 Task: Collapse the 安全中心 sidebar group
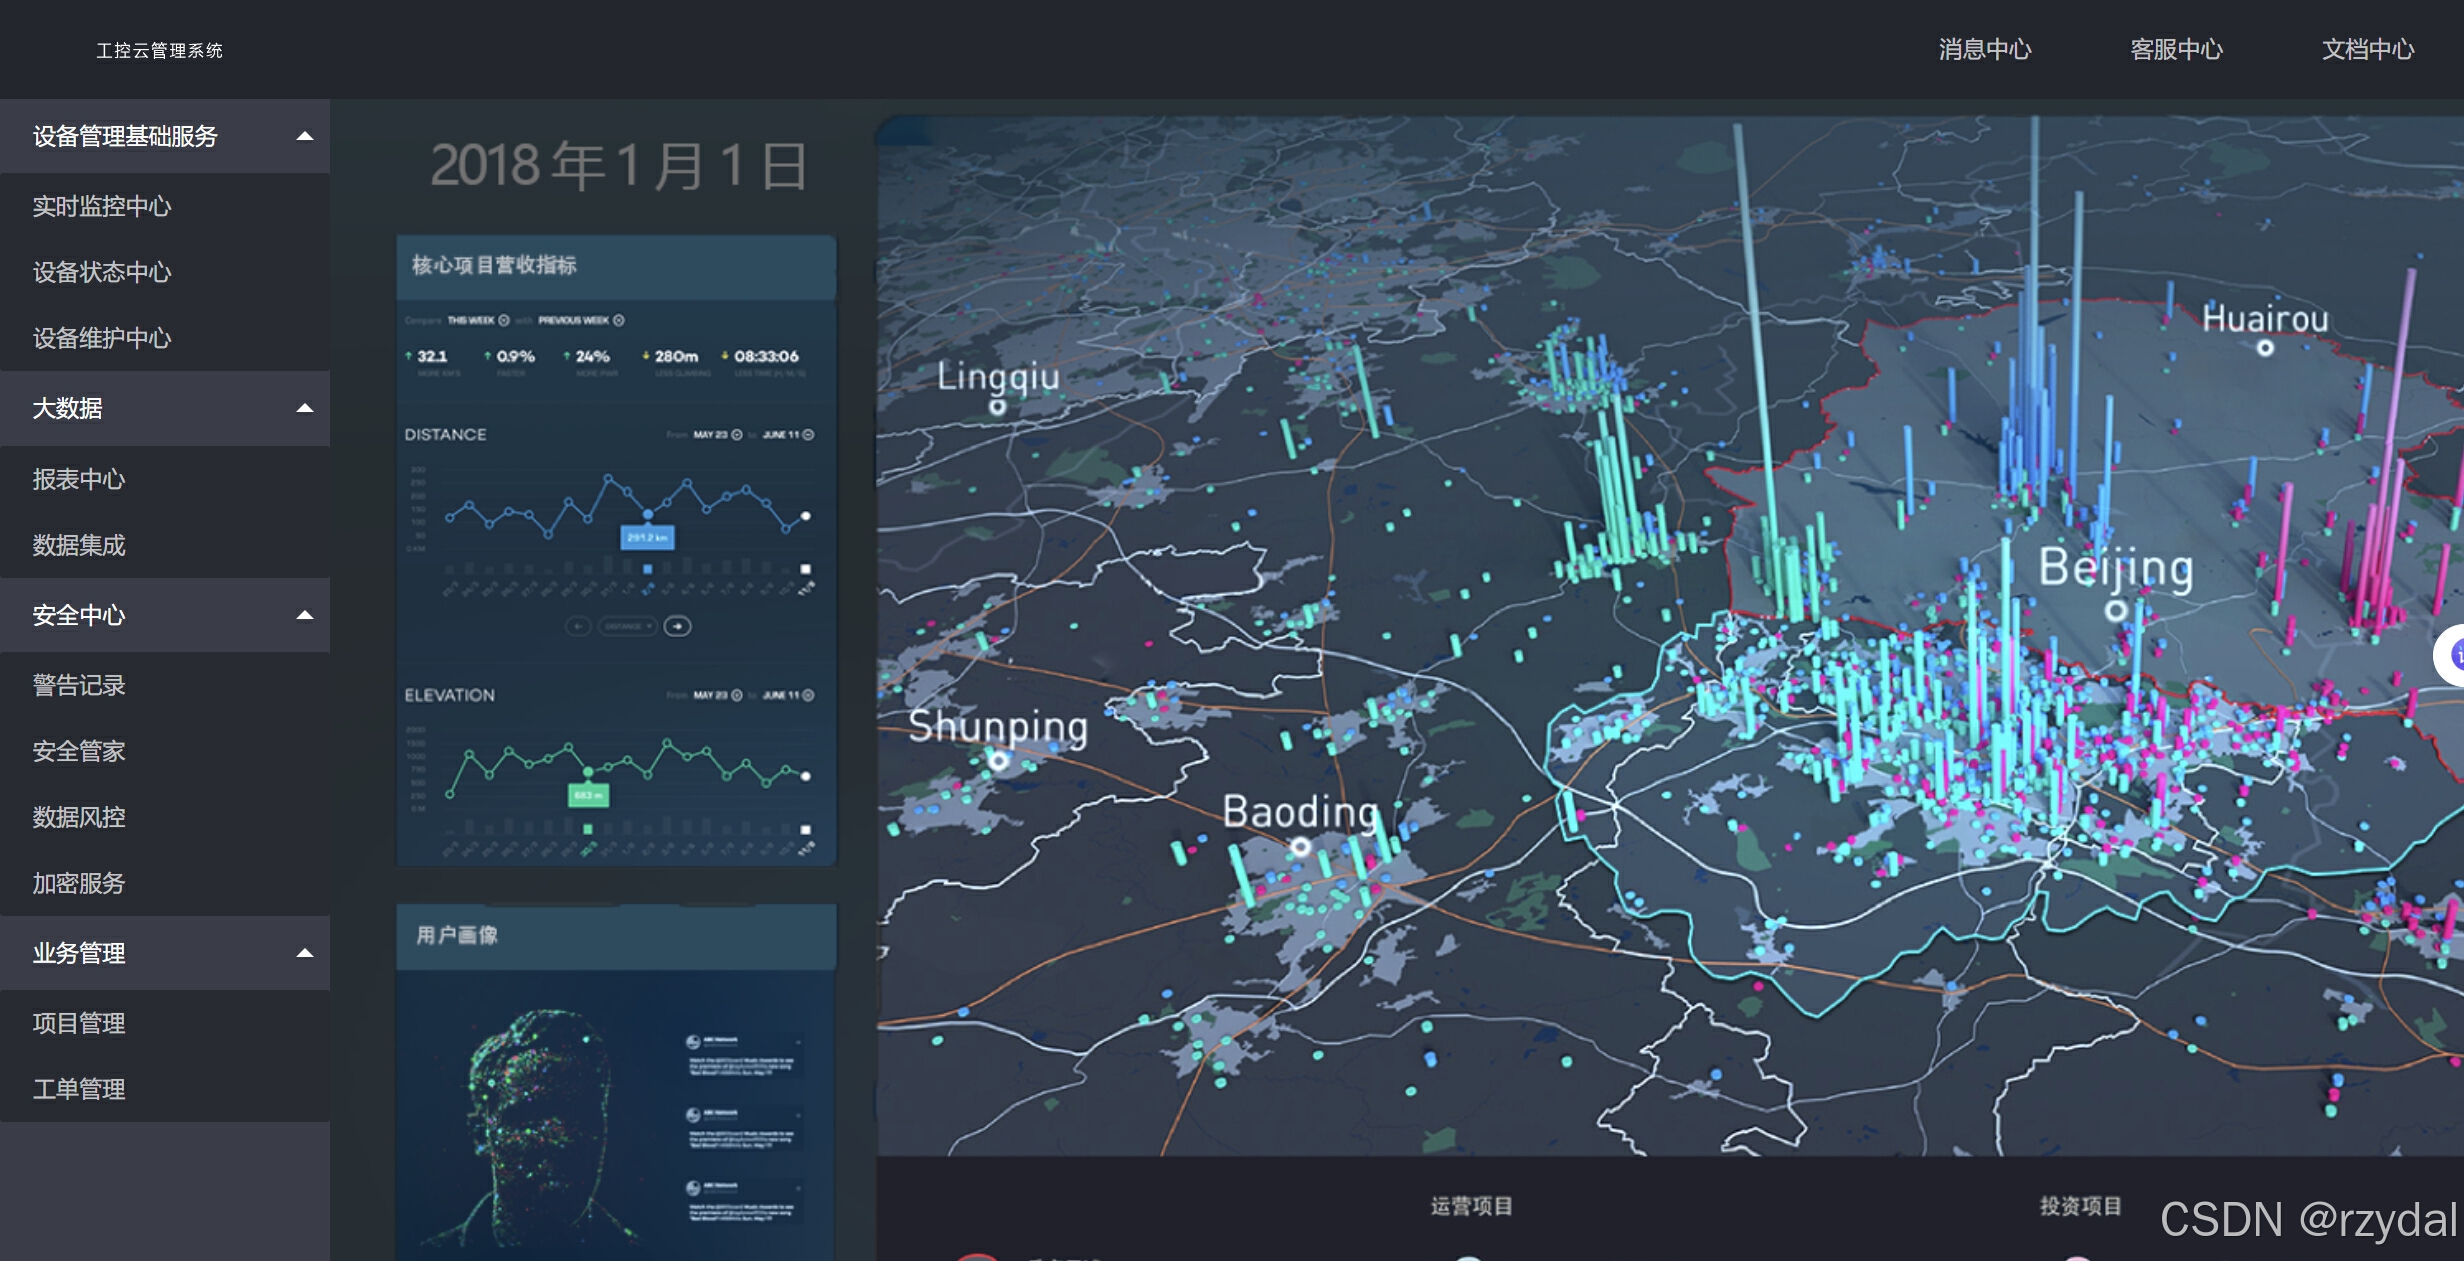coord(305,615)
